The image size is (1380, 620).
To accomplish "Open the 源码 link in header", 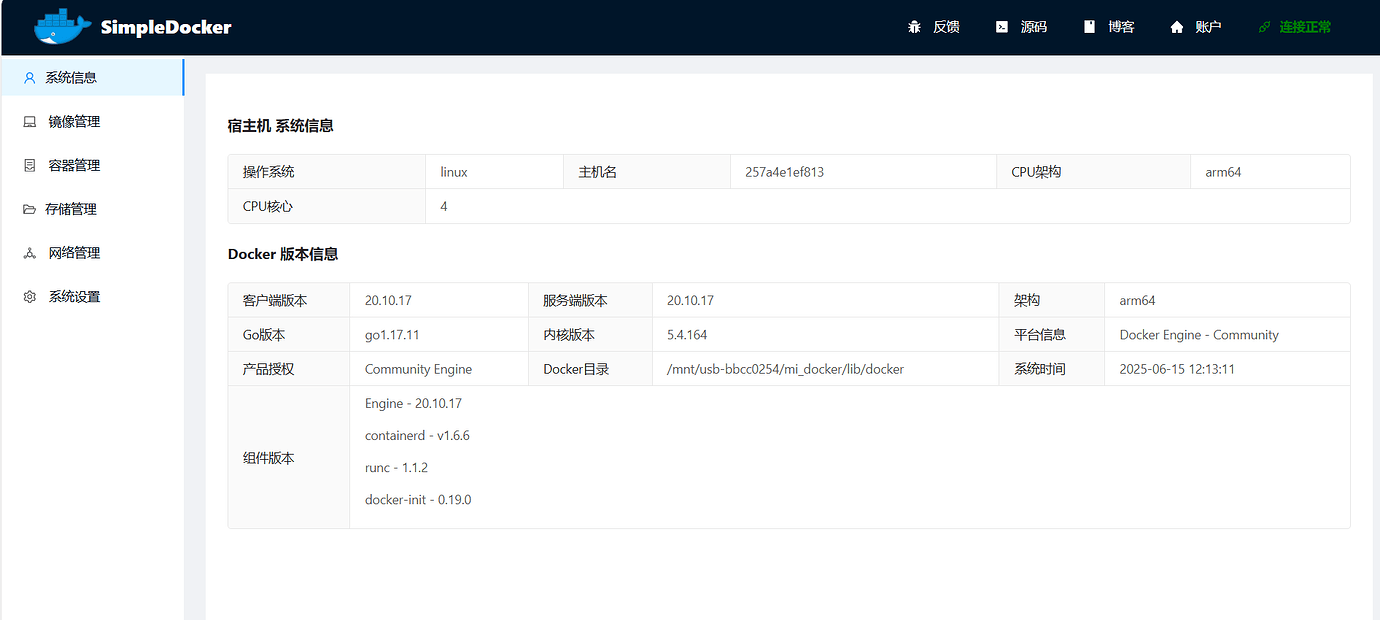I will tap(1034, 27).
